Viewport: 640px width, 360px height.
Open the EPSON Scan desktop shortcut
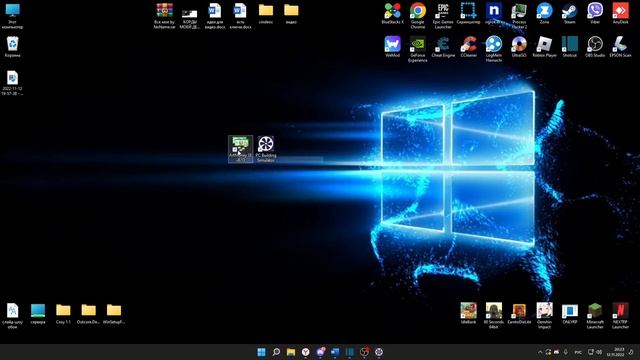[620, 47]
